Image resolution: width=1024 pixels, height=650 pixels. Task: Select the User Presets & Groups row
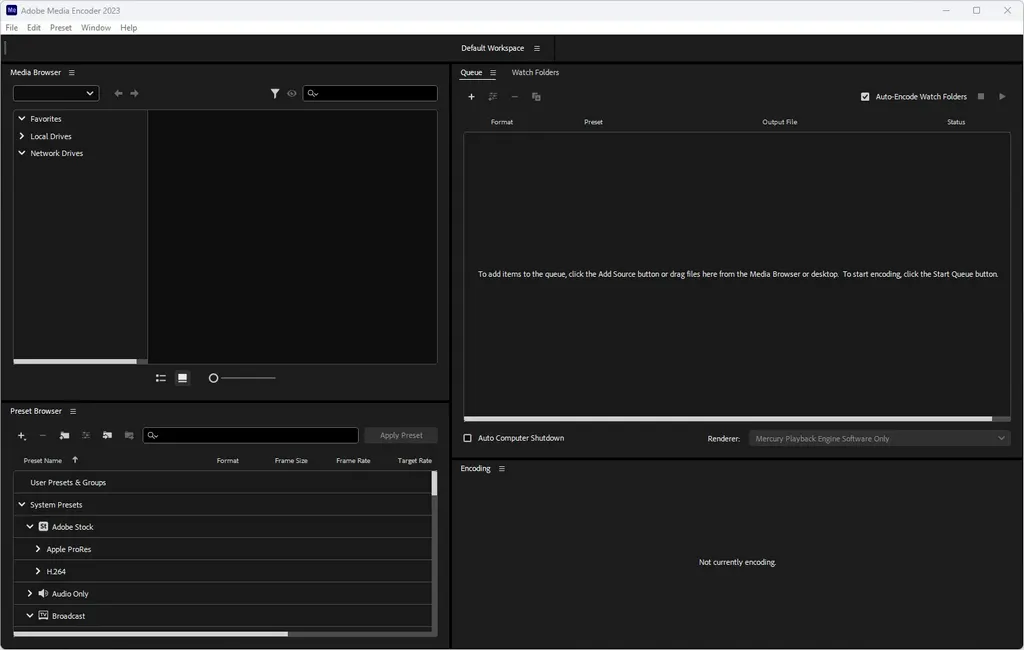[222, 482]
